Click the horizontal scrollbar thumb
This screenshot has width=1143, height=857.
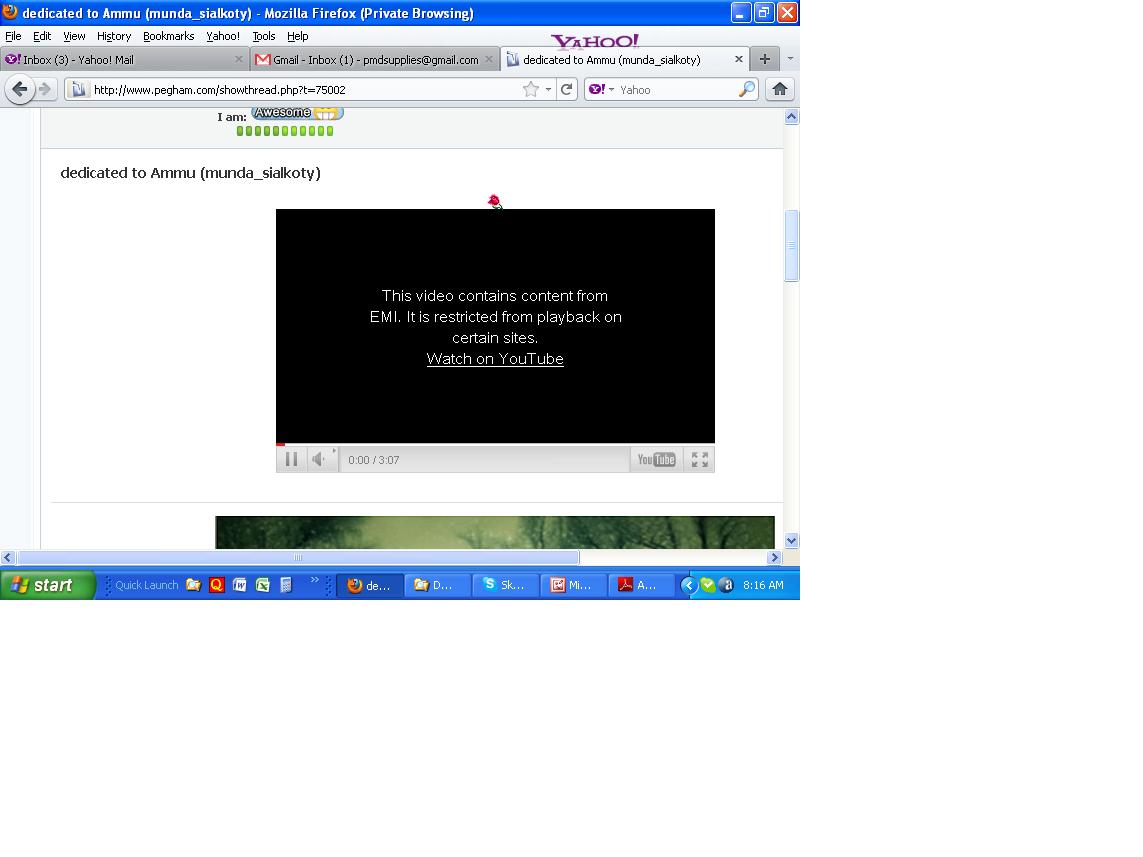click(297, 557)
